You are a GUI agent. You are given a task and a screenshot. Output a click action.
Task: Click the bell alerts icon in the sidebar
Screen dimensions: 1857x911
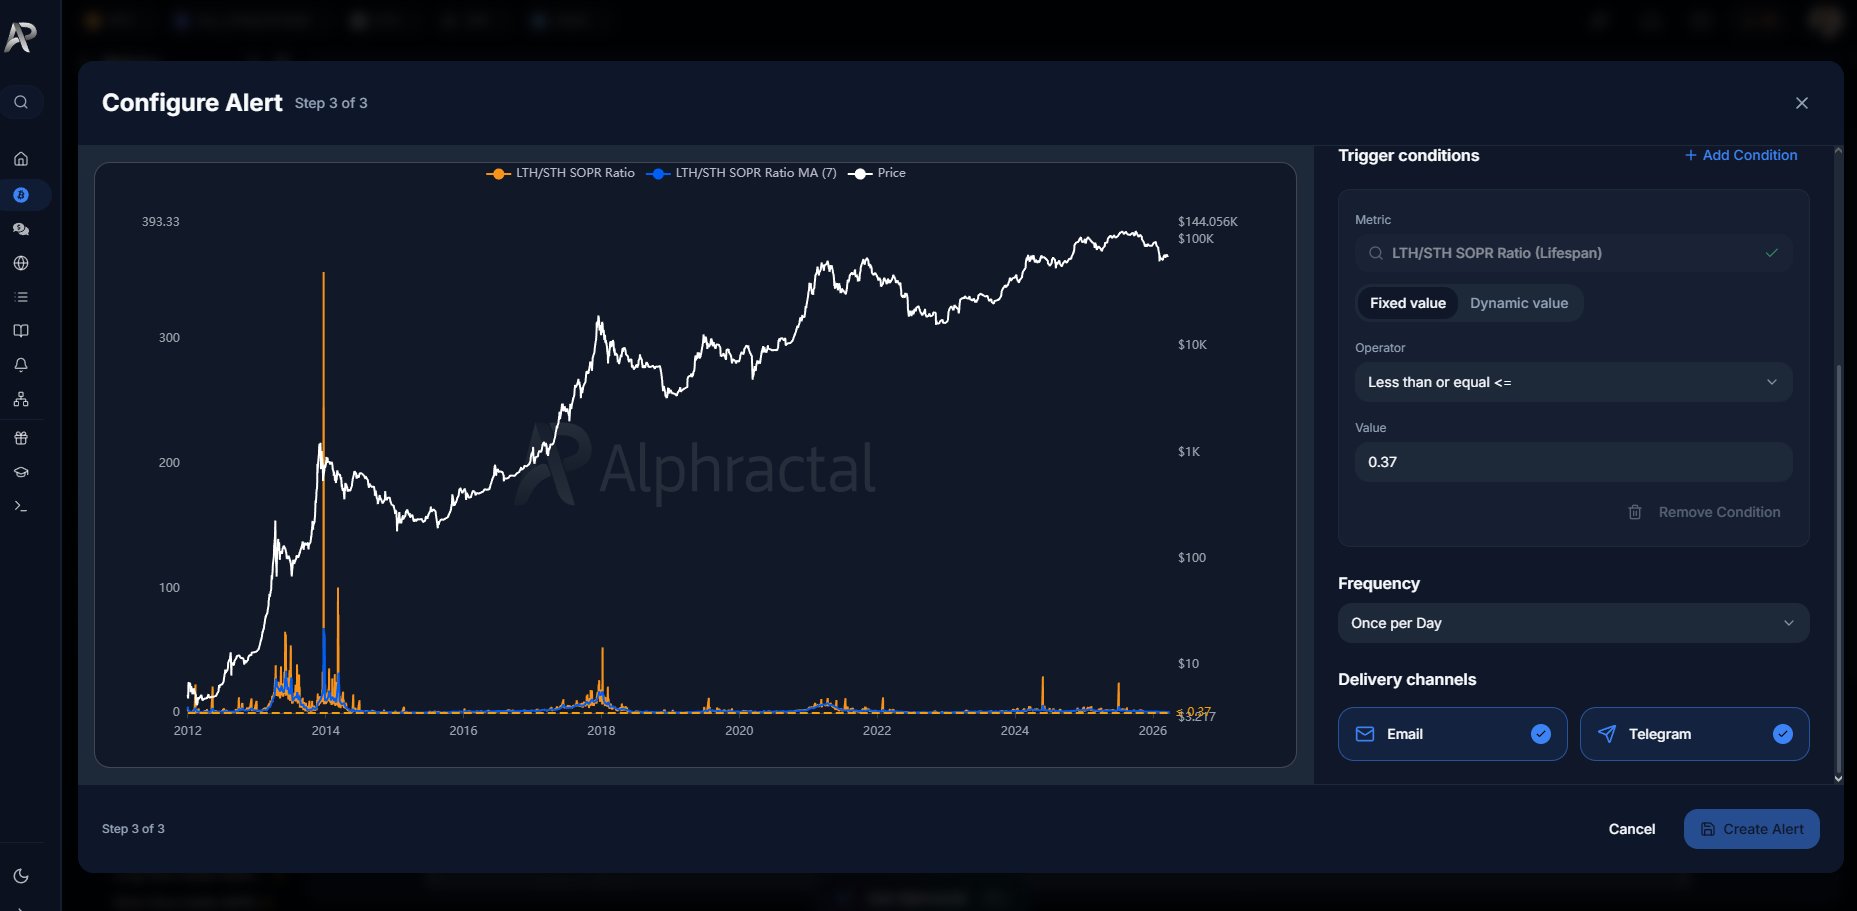click(x=21, y=365)
